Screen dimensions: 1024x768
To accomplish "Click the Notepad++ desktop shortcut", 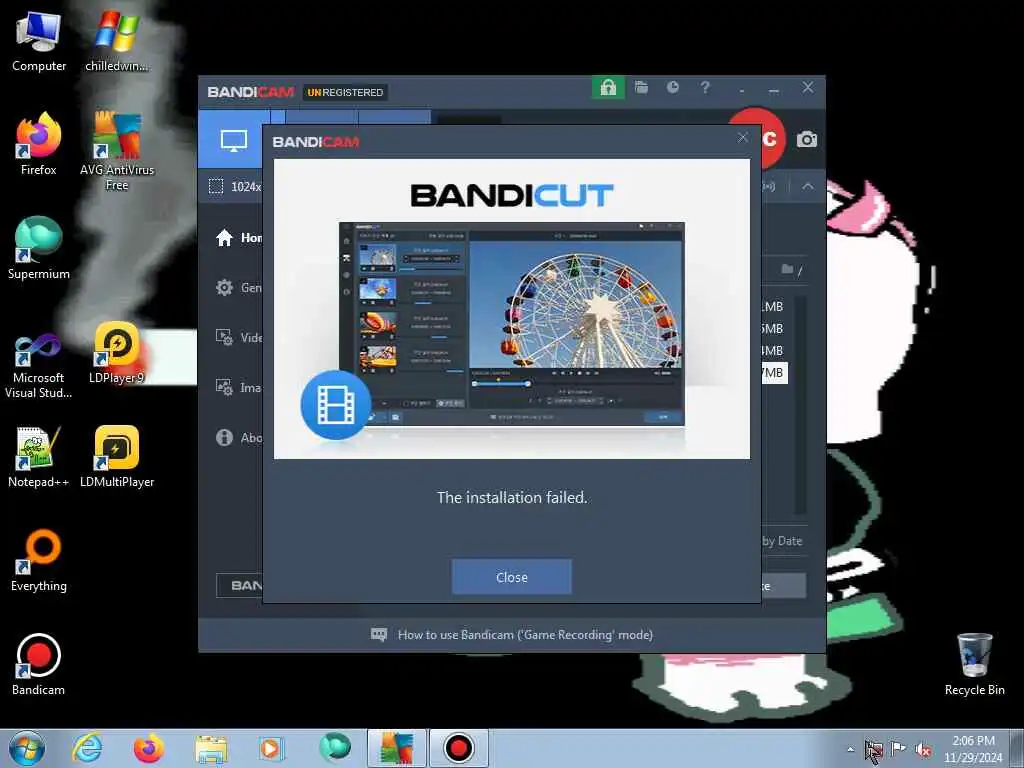I will coord(39,457).
